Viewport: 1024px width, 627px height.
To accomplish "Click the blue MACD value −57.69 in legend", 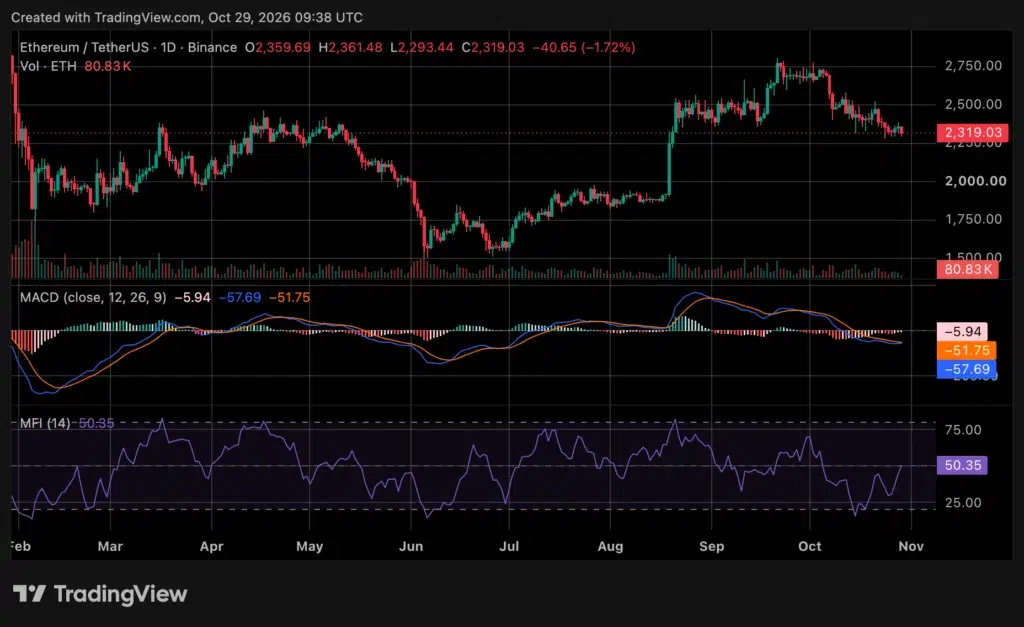I will pyautogui.click(x=240, y=297).
